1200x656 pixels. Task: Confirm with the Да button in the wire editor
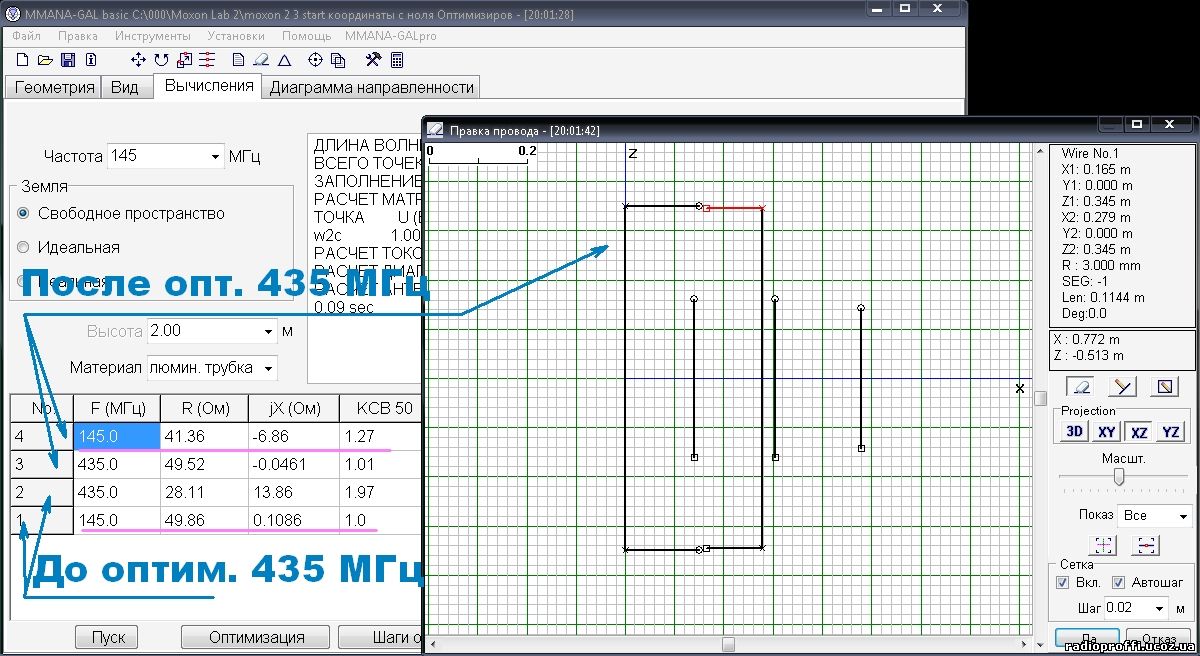pos(1088,638)
